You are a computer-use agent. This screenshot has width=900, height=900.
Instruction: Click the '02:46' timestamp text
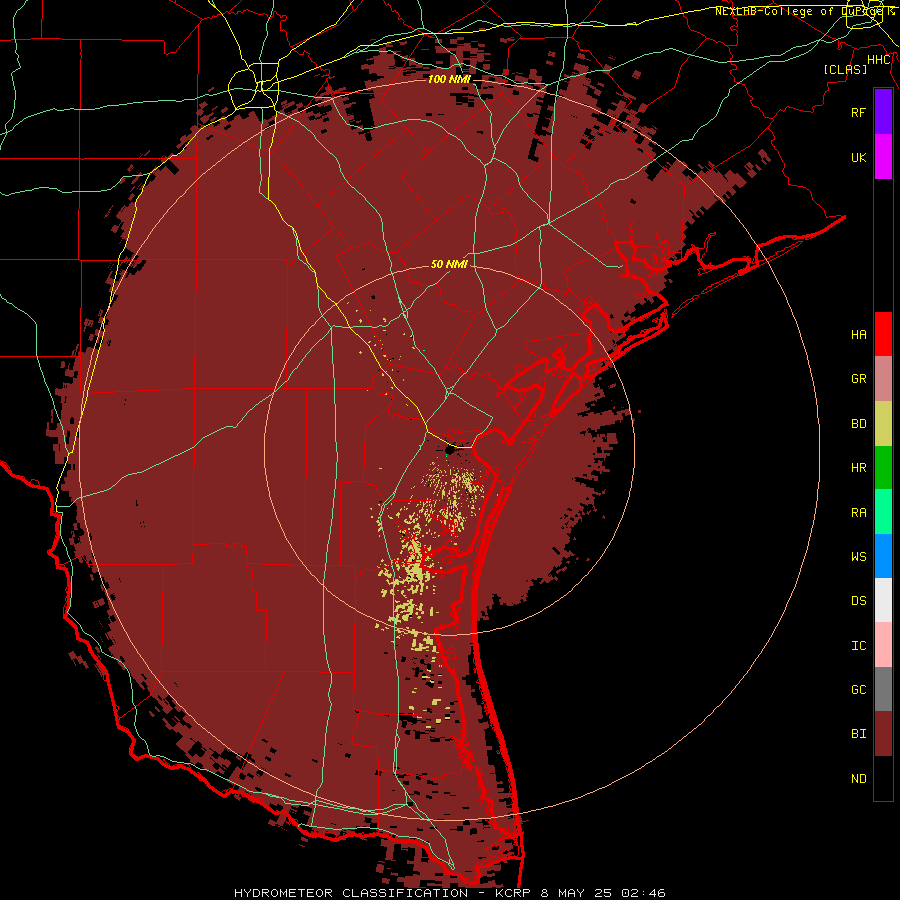[x=645, y=893]
